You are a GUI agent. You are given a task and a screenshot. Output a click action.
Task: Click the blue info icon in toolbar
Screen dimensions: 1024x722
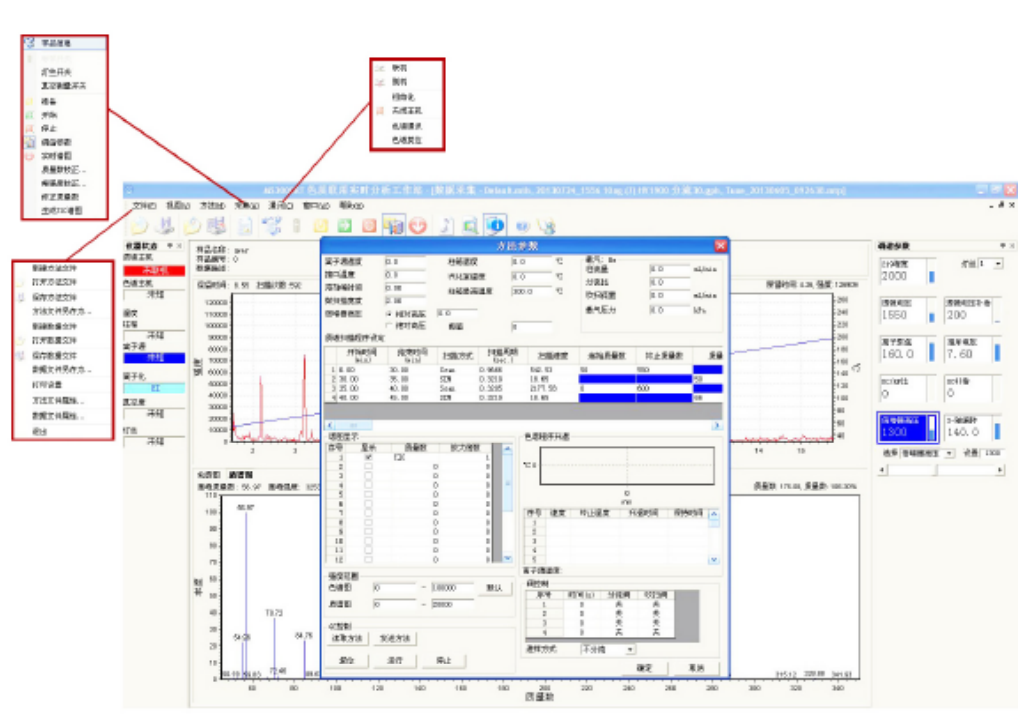pyautogui.click(x=494, y=225)
